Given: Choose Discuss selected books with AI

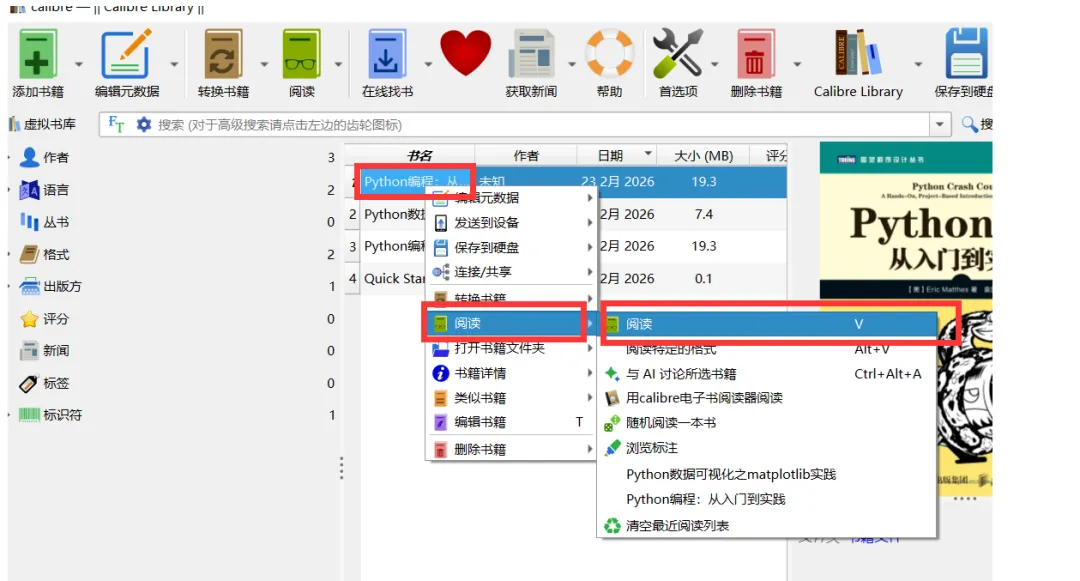Looking at the screenshot, I should [767, 374].
